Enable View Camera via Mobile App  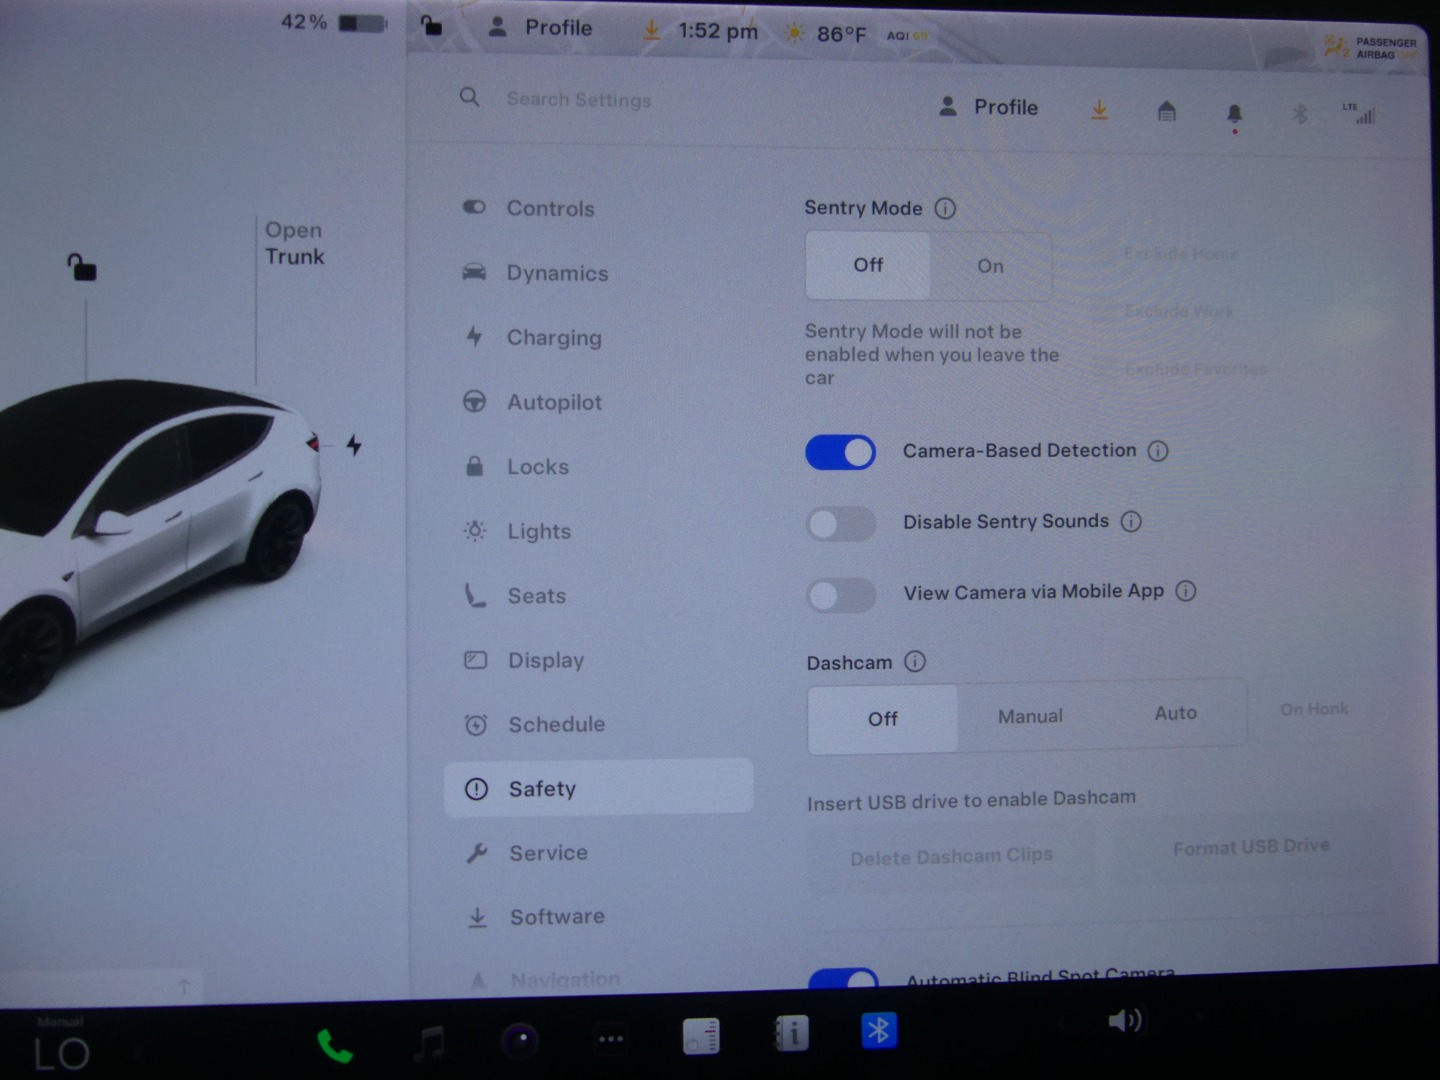coord(840,595)
